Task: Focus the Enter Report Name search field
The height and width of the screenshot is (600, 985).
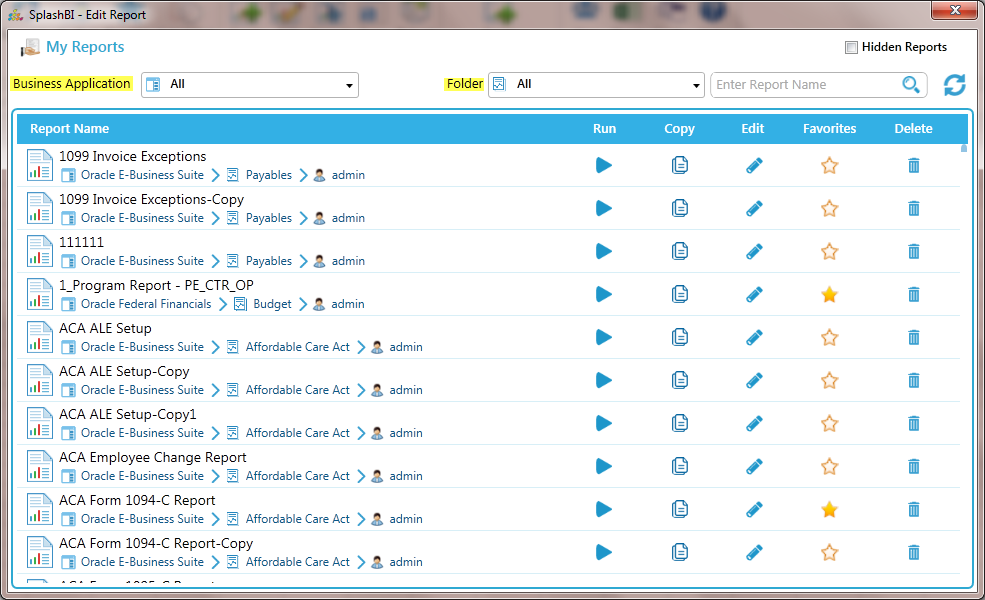Action: [x=805, y=85]
